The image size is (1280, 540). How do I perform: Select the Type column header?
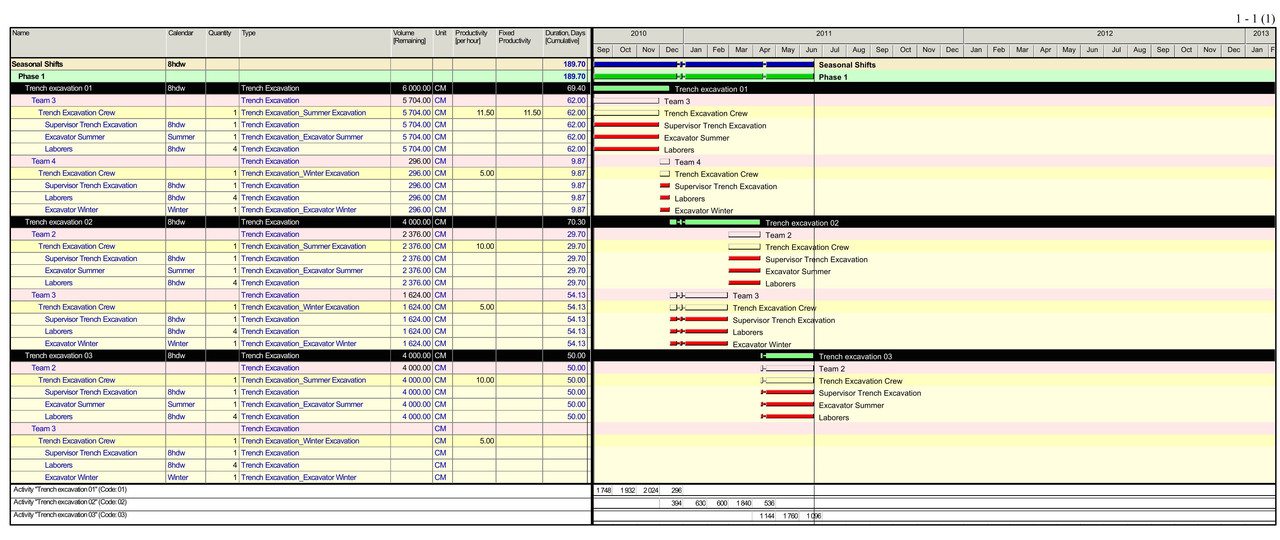coord(315,43)
